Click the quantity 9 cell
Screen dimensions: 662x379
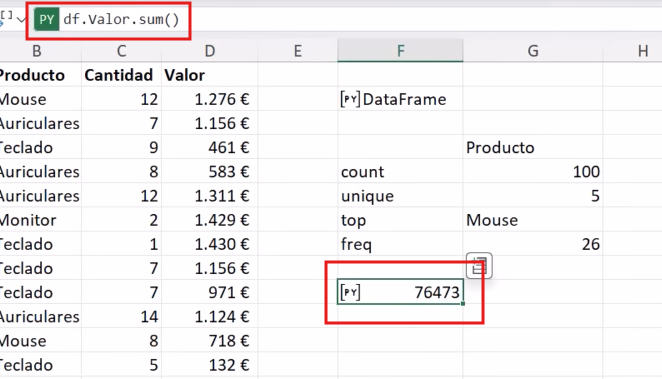122,147
